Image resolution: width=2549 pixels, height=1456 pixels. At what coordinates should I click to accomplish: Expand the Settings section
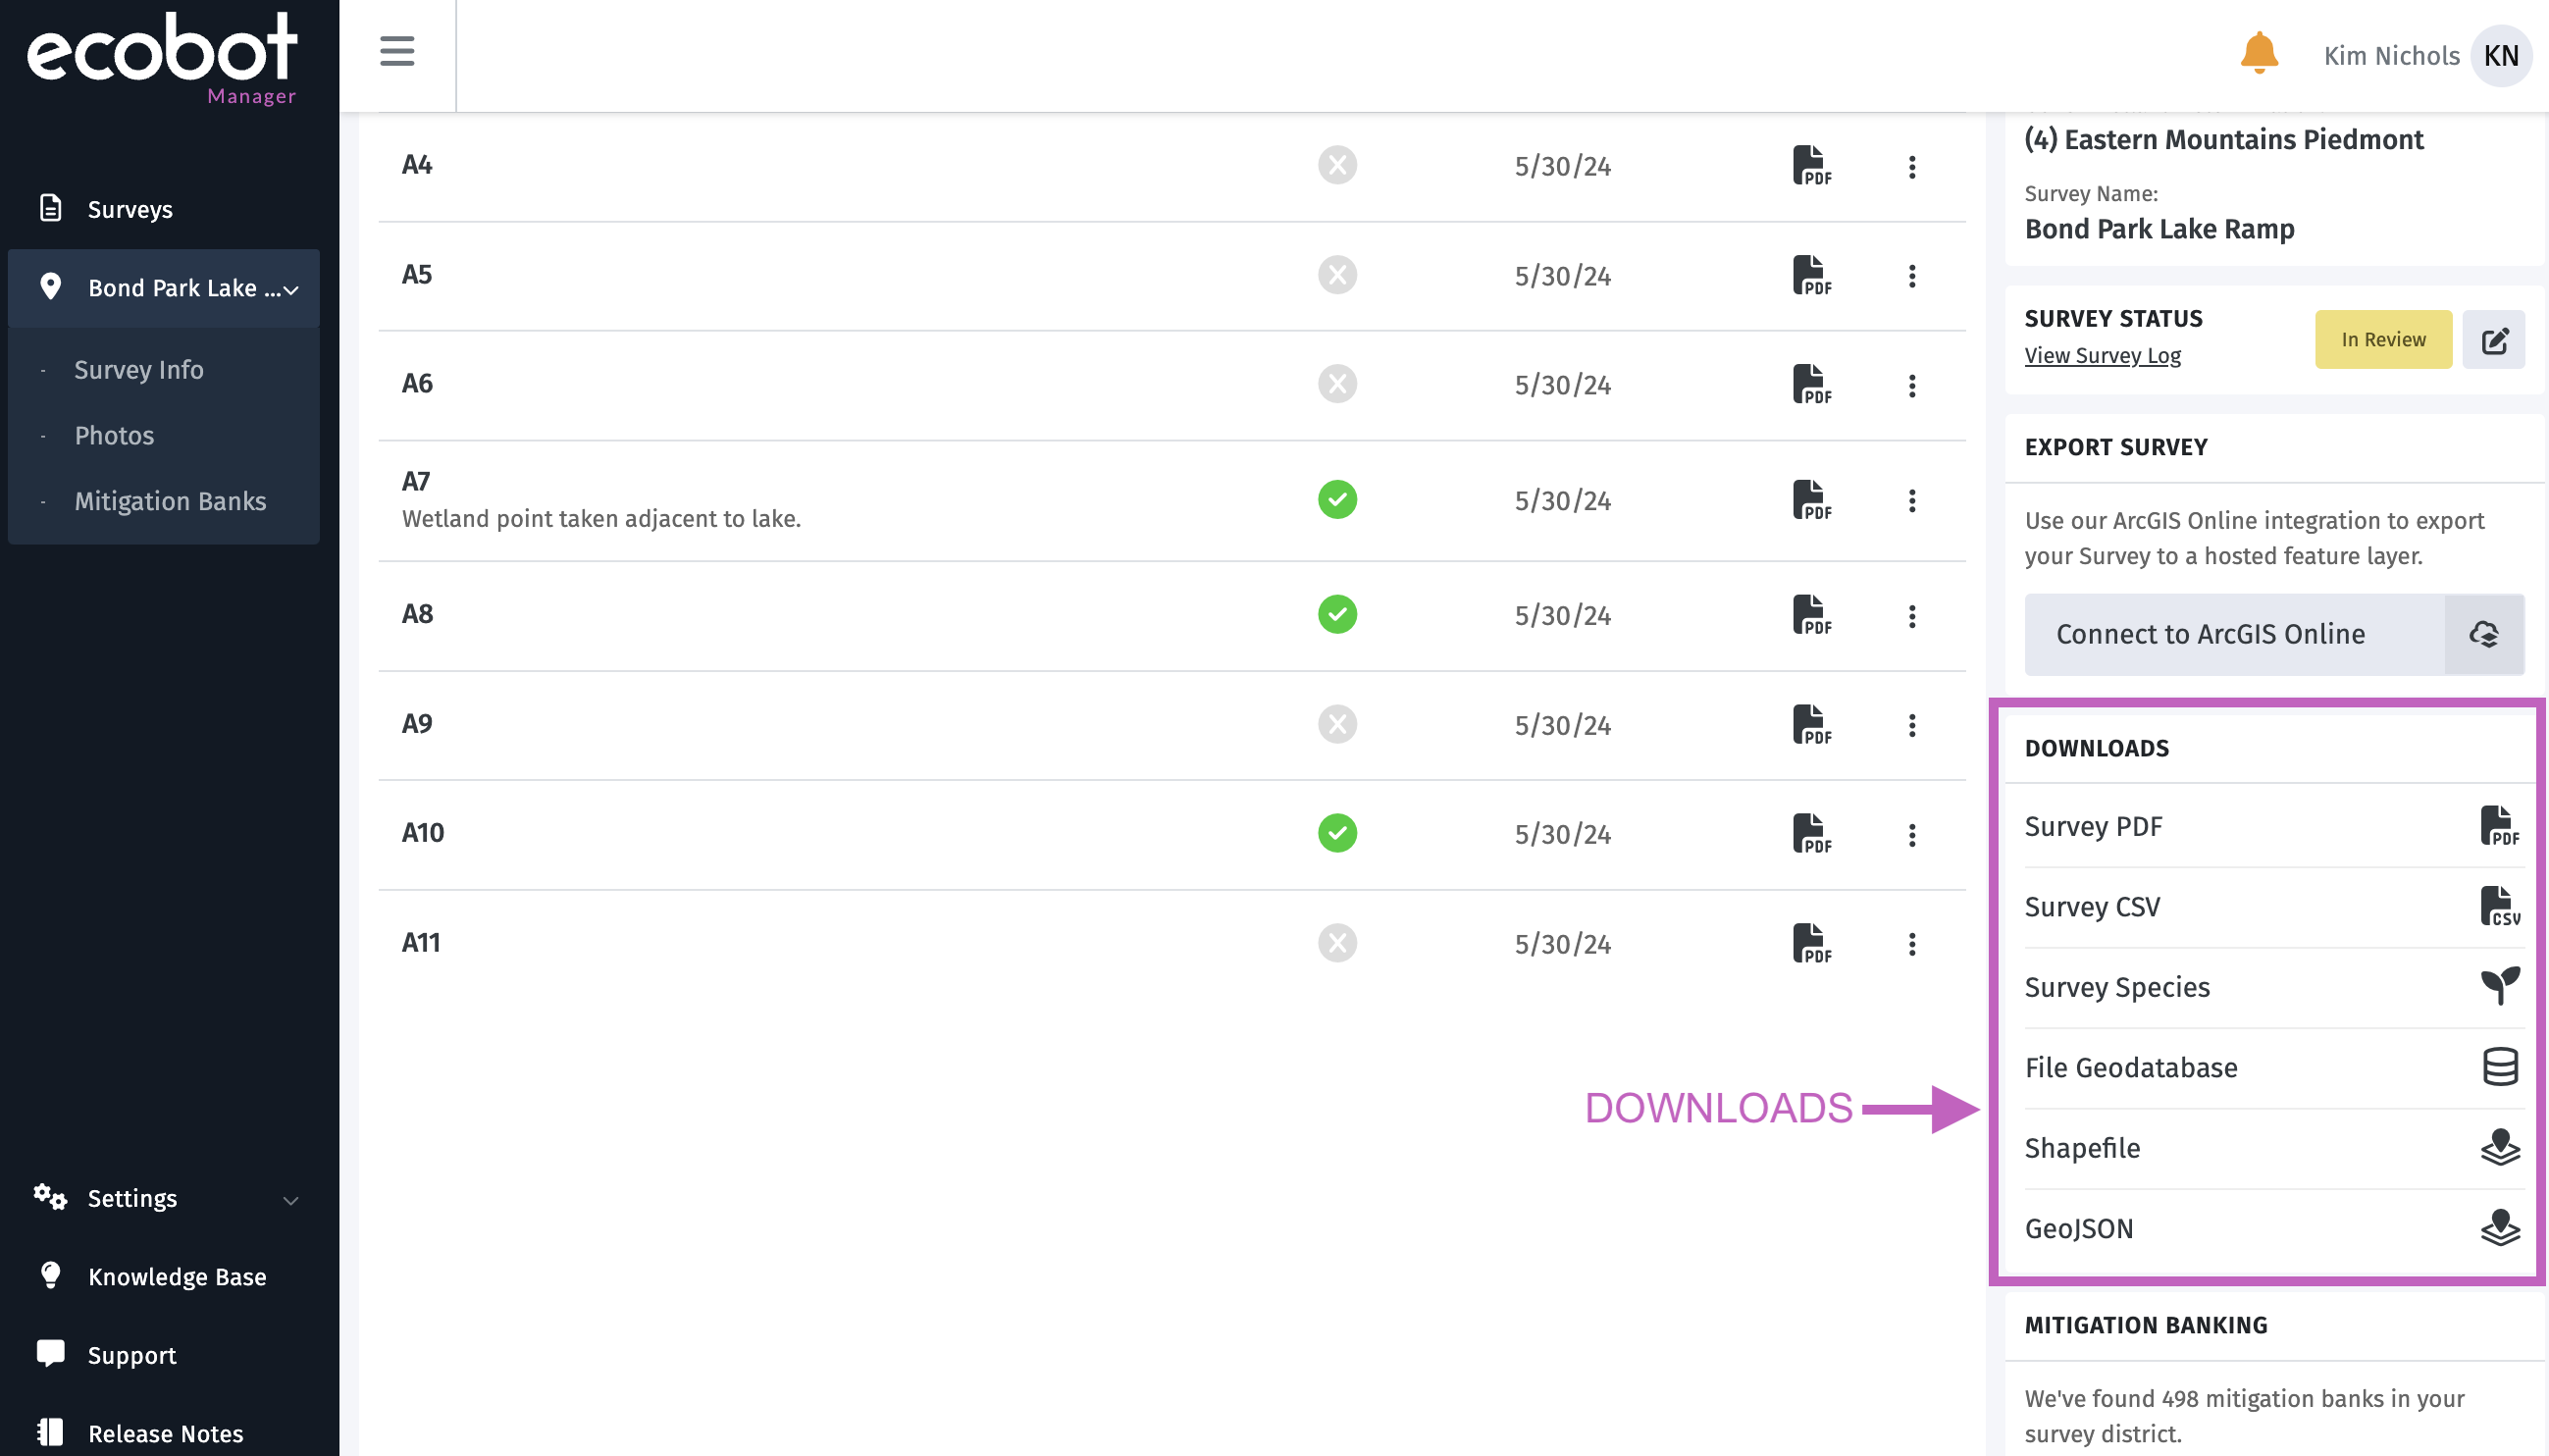click(x=289, y=1199)
